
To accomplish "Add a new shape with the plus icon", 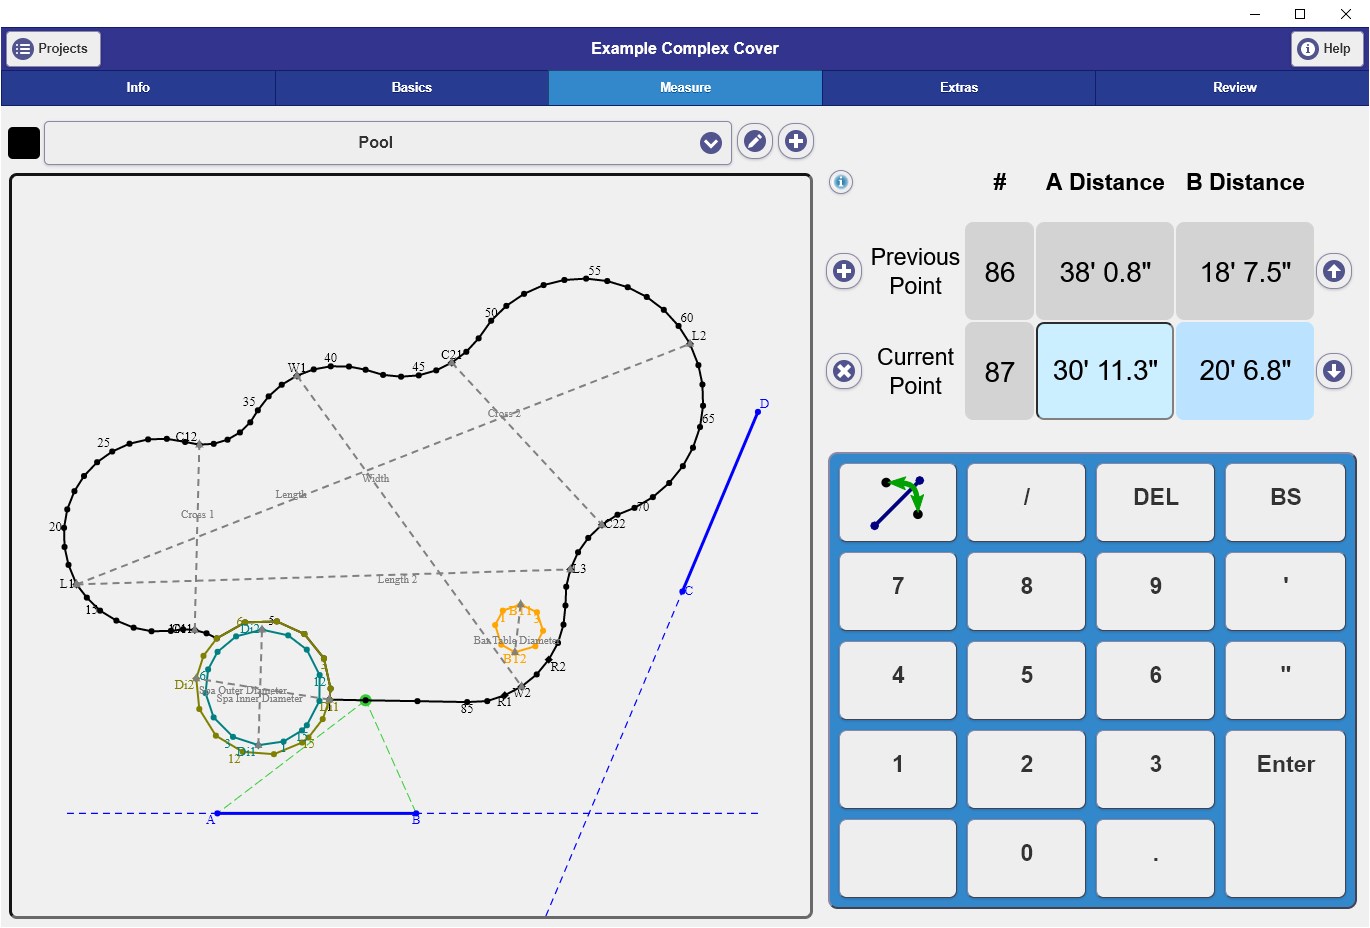I will [x=796, y=142].
